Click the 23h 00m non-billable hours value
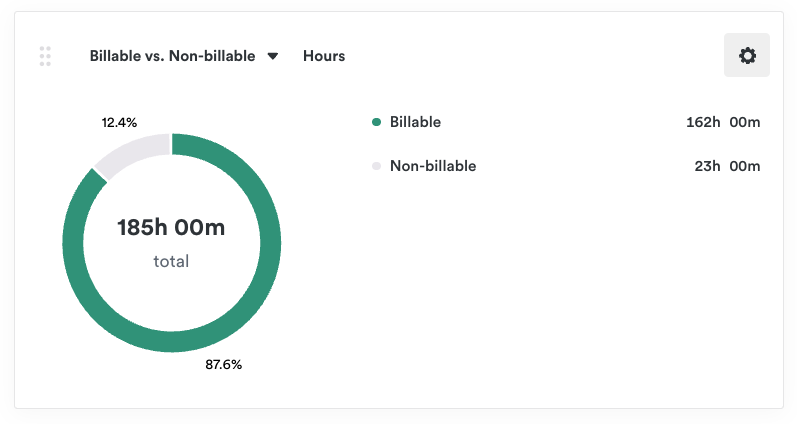 pos(727,166)
